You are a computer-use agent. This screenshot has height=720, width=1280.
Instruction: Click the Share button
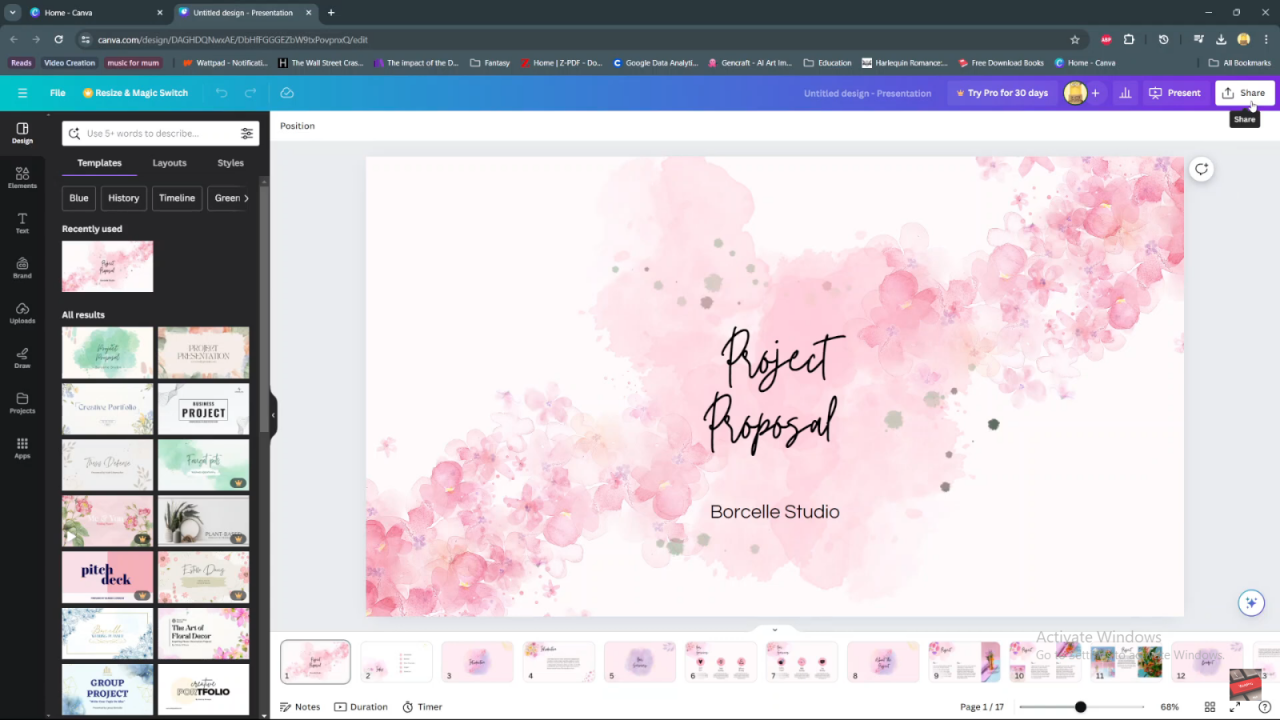click(1244, 93)
